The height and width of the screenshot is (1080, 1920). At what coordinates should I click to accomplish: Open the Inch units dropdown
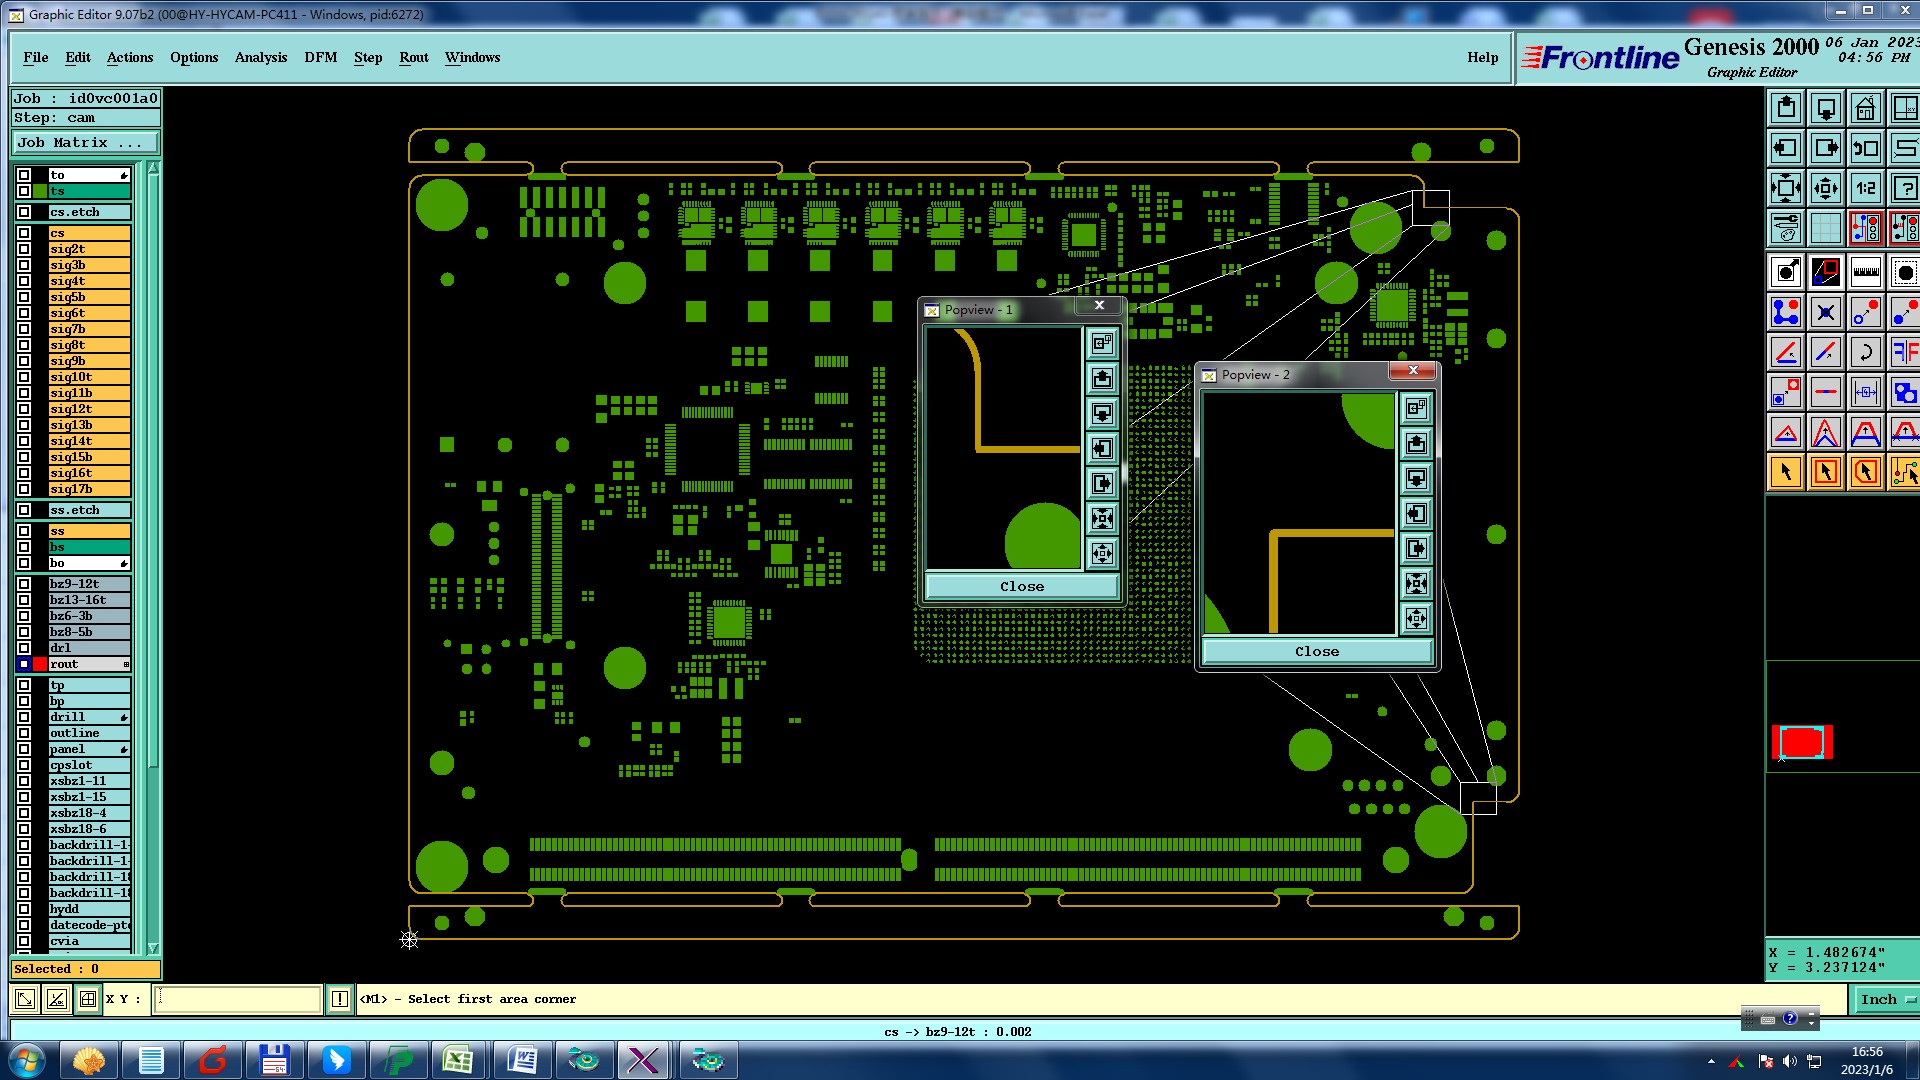[x=1886, y=999]
